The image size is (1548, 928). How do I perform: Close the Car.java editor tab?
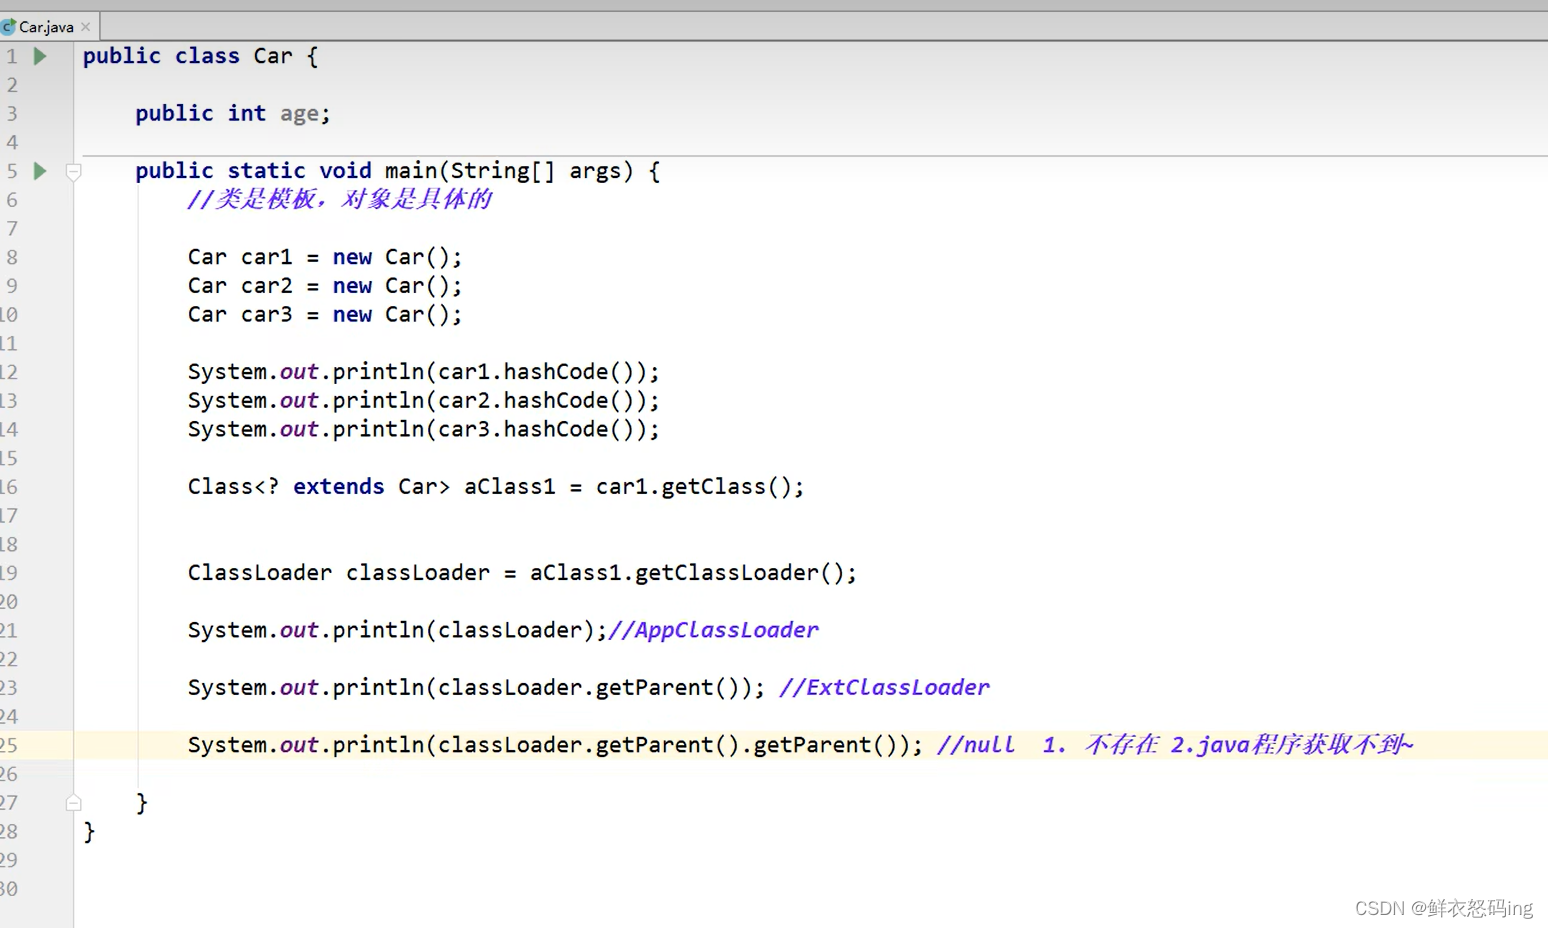(x=86, y=27)
